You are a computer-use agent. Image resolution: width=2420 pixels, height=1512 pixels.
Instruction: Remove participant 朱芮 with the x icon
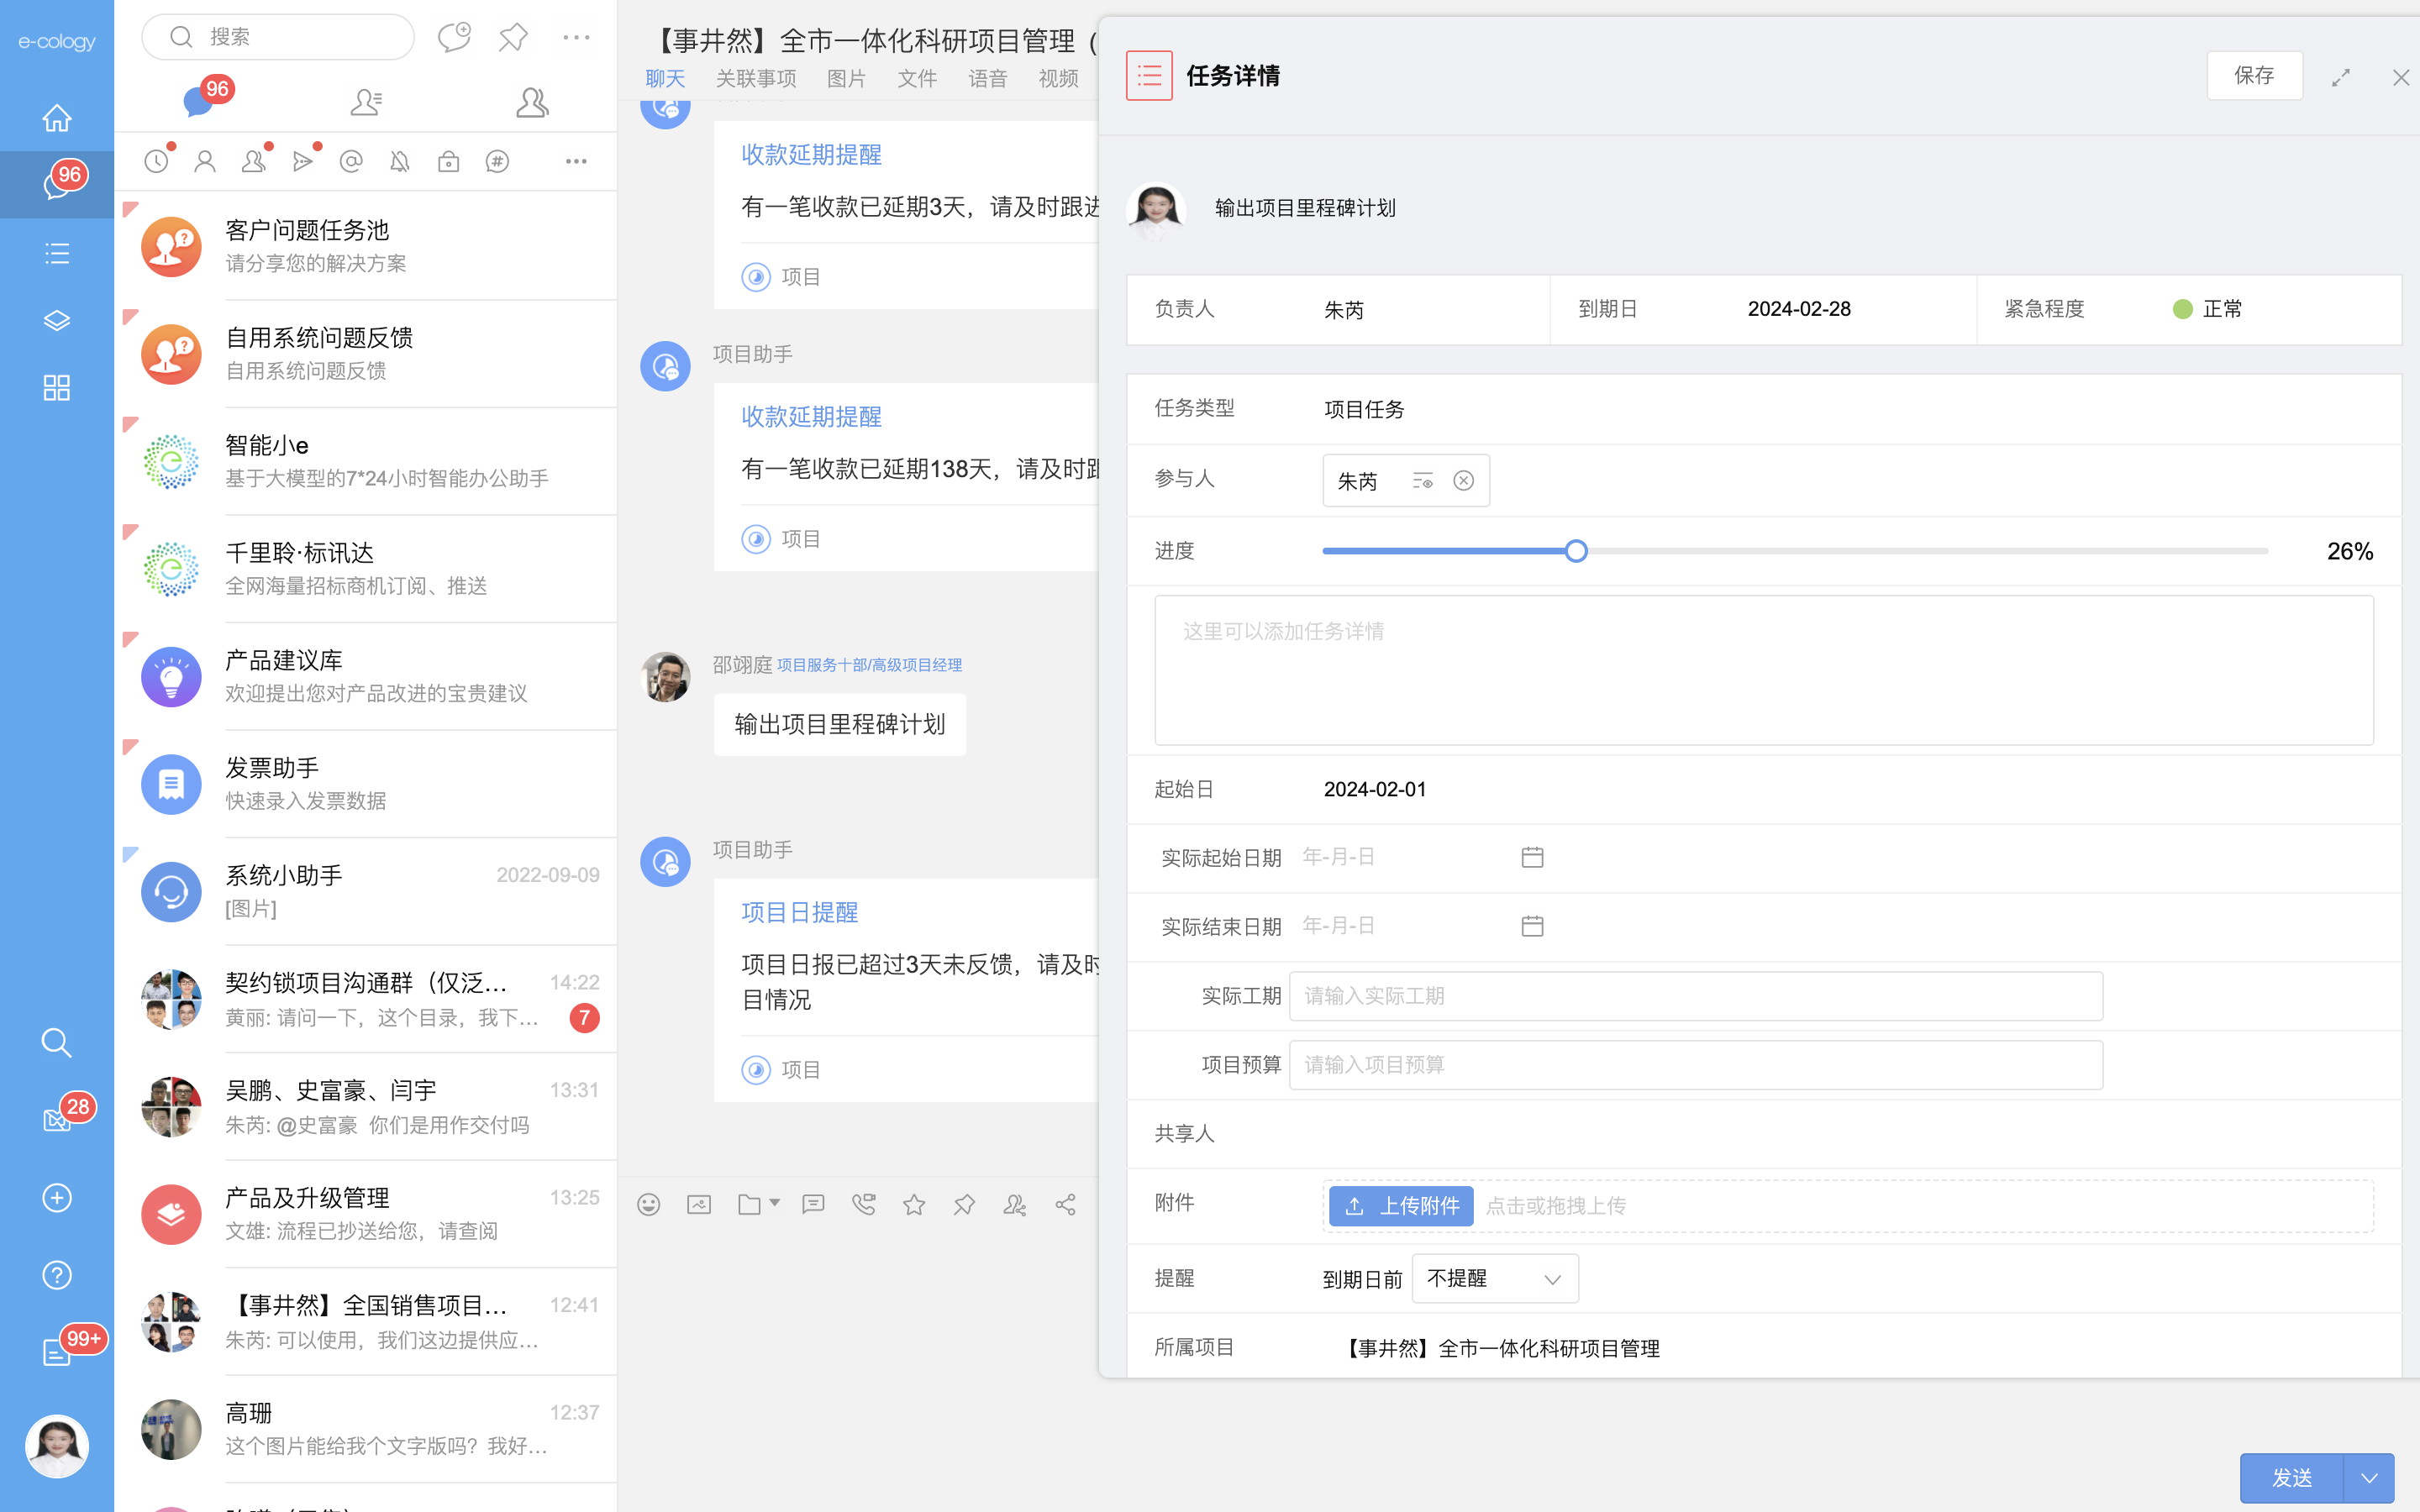[1463, 481]
